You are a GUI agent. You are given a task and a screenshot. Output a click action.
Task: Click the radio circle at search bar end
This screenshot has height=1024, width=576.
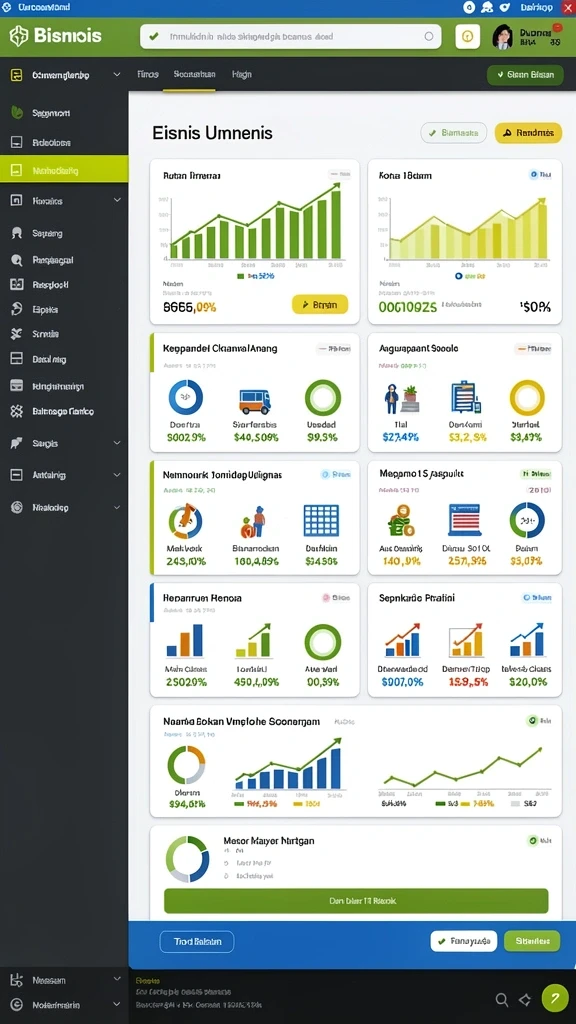[x=429, y=37]
